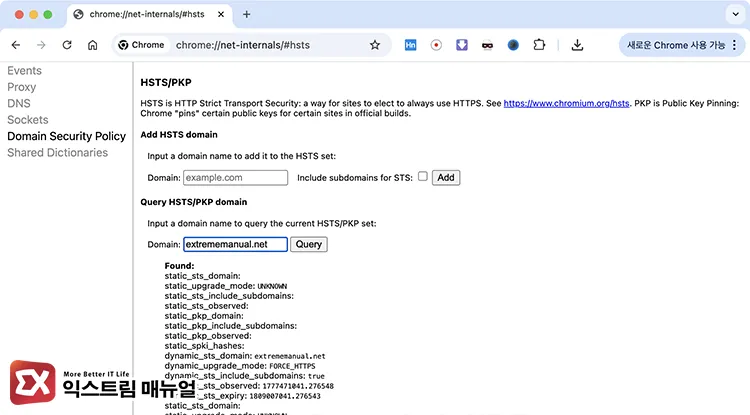The image size is (750, 415).
Task: Toggle Include subdomains for STS checkbox
Action: pos(423,176)
